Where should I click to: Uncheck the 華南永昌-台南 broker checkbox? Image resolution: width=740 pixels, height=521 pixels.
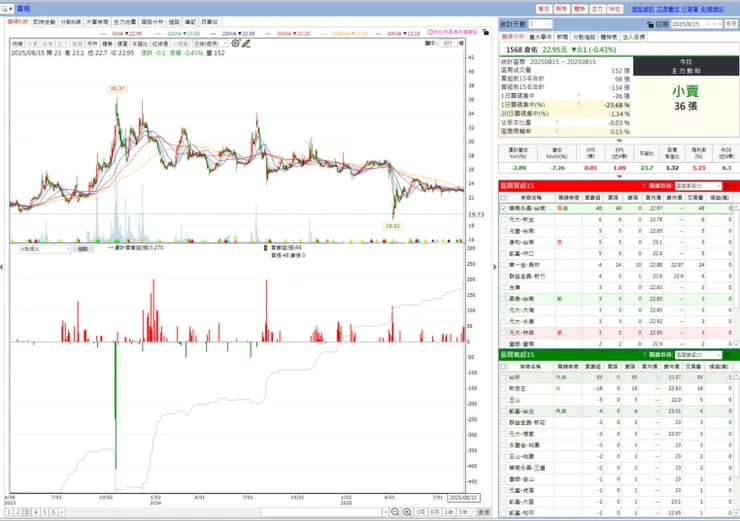(x=504, y=208)
